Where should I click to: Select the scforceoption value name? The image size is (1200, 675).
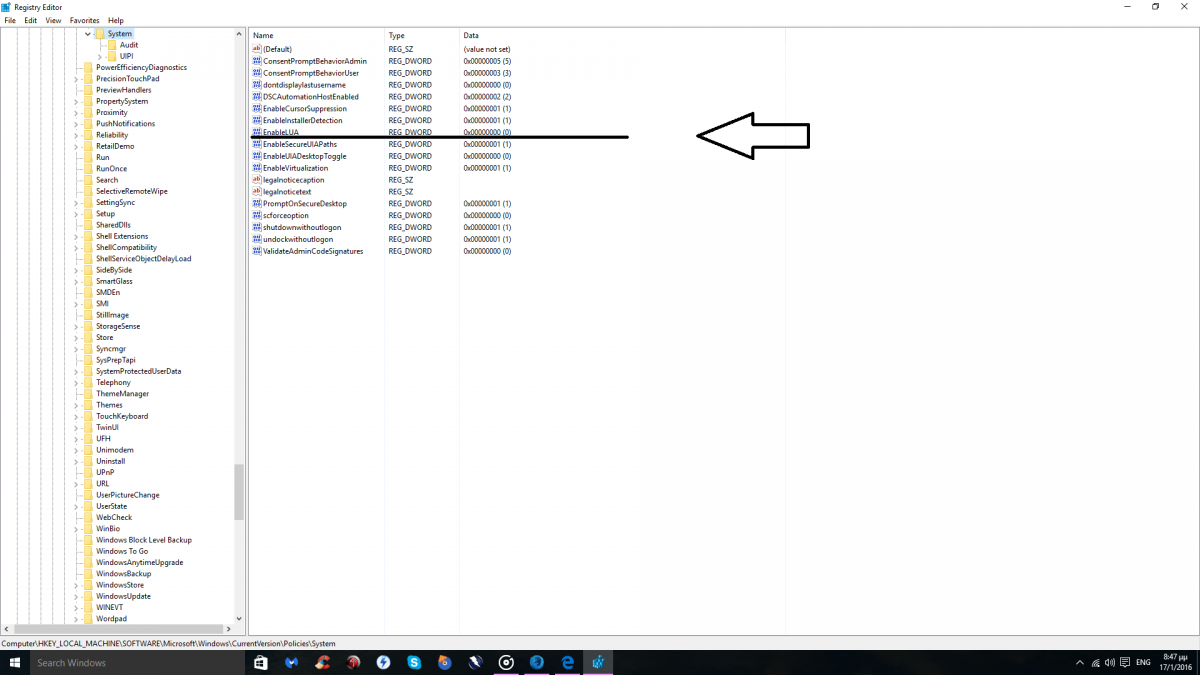[286, 216]
